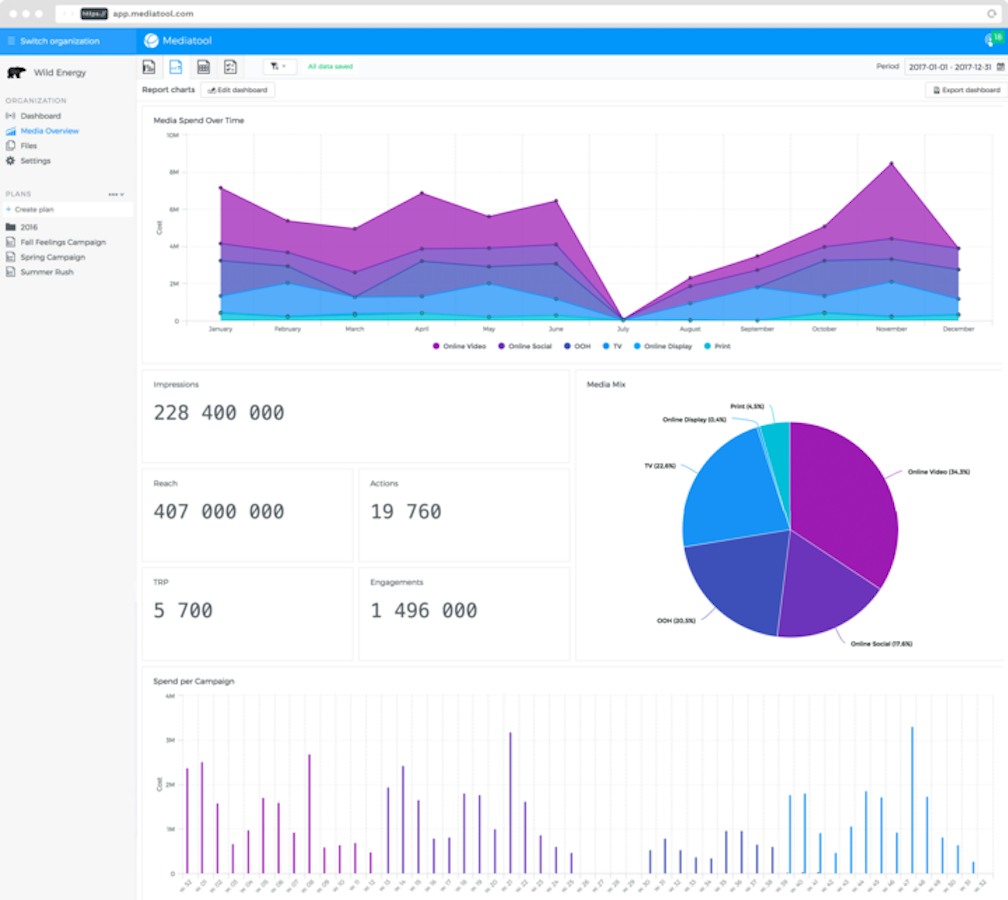Viewport: 1008px width, 900px height.
Task: Reload the page using the browser refresh icon
Action: (x=991, y=14)
